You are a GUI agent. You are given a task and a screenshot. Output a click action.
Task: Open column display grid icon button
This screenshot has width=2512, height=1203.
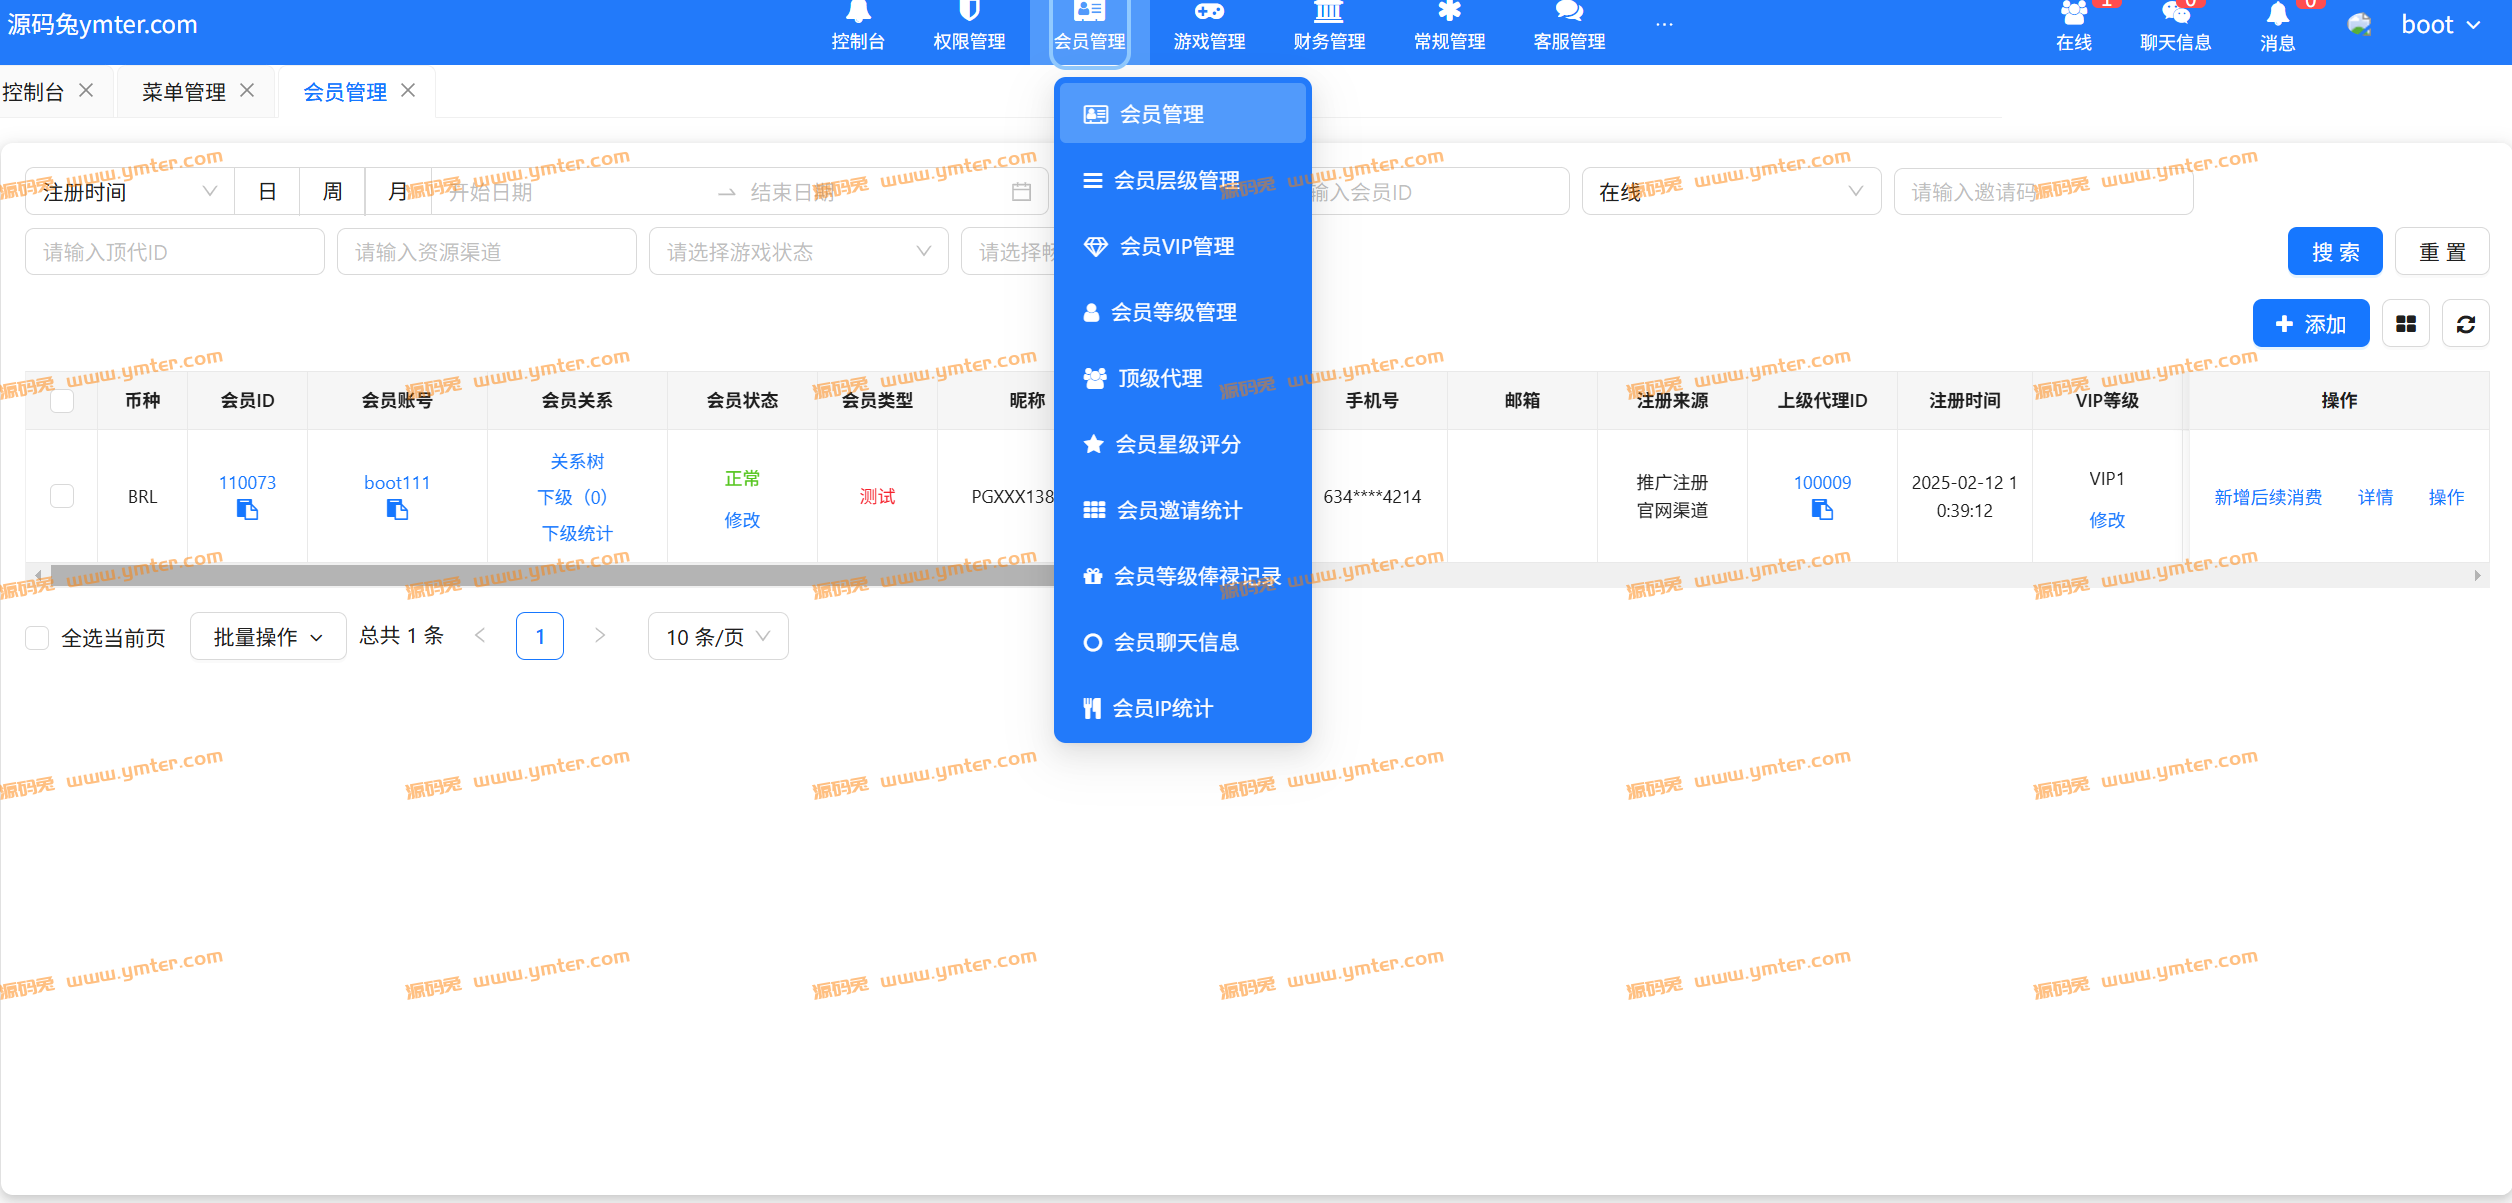(2405, 324)
